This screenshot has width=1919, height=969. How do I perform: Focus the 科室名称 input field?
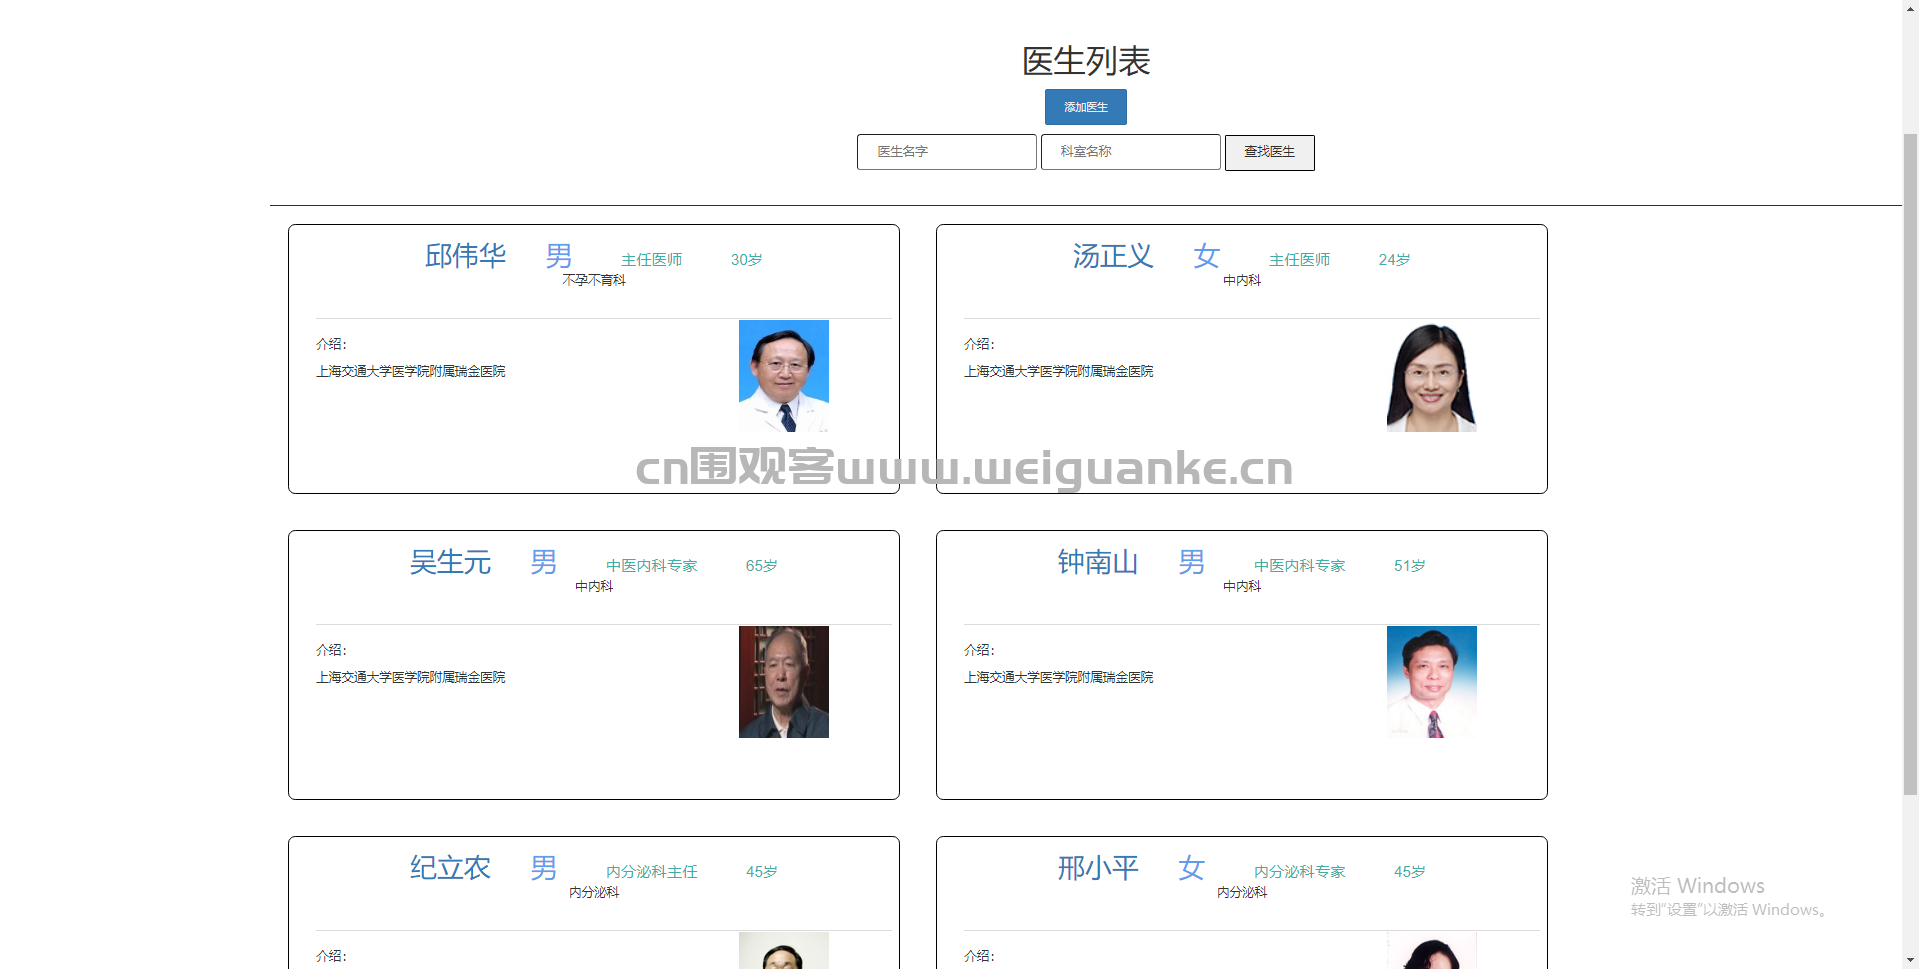coord(1130,152)
